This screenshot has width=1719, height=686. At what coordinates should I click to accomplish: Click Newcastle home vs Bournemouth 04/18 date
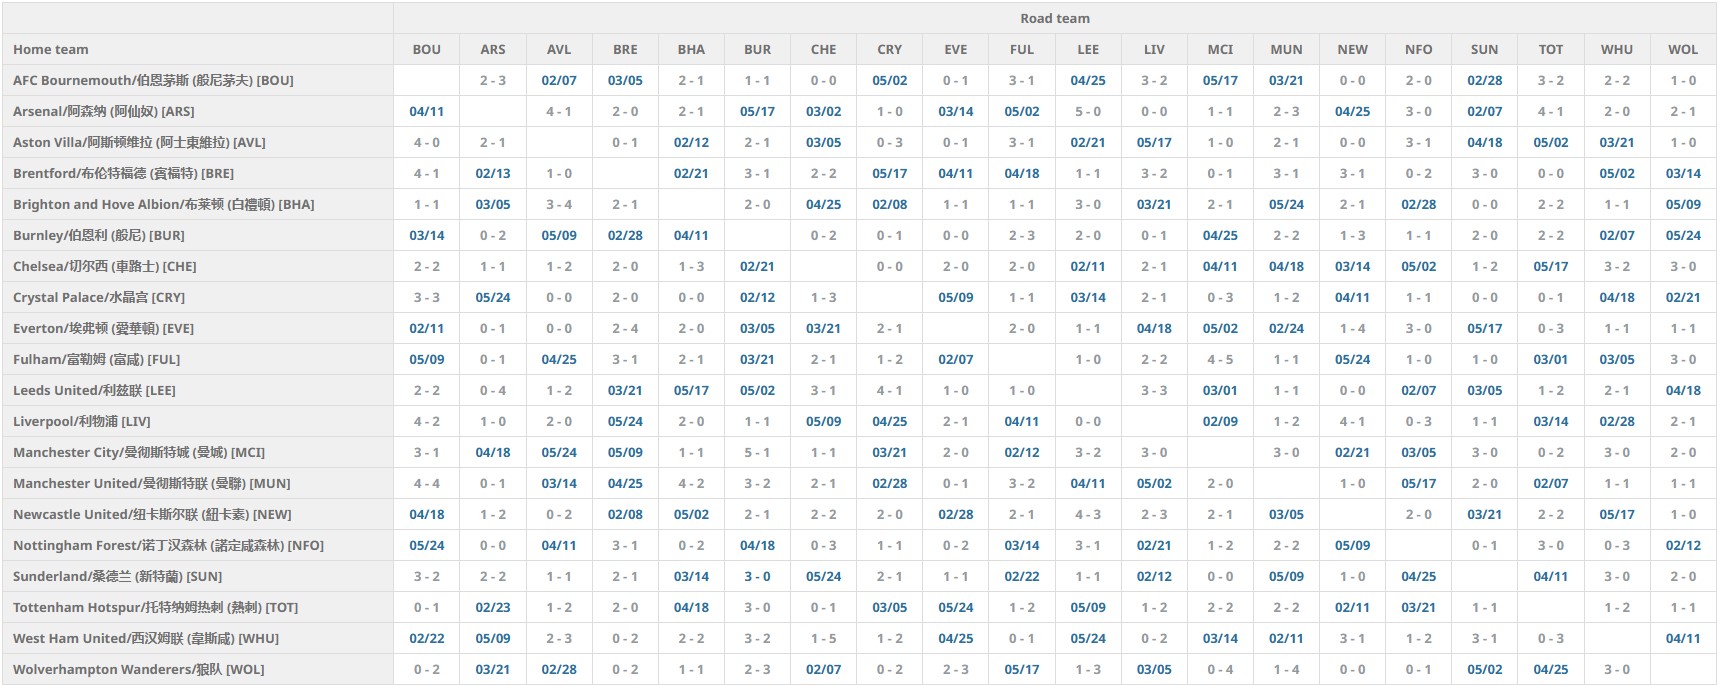pyautogui.click(x=427, y=515)
